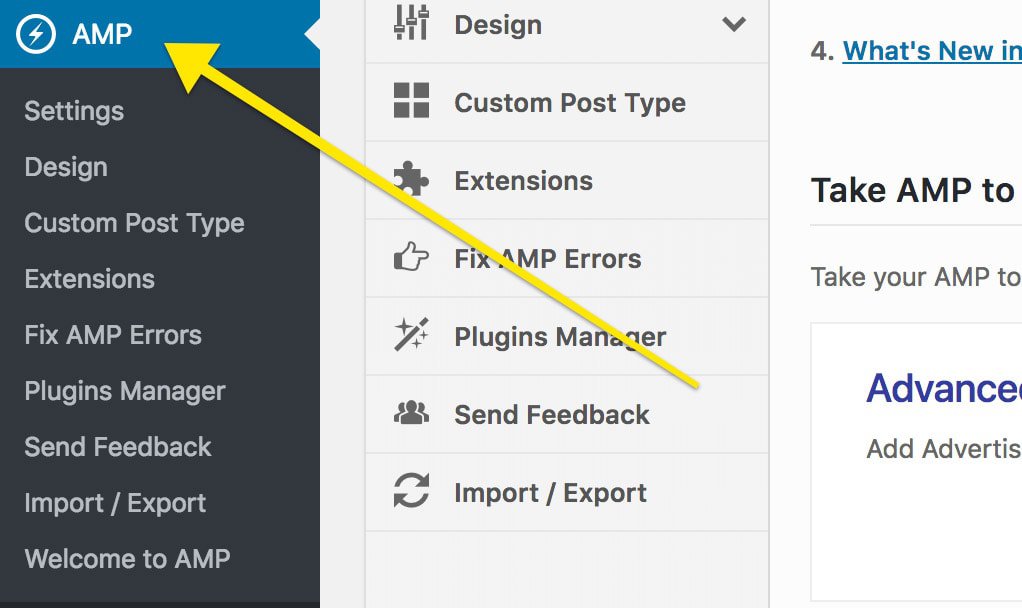
Task: Open Fix AMP Errors from dark sidebar
Action: click(x=113, y=335)
